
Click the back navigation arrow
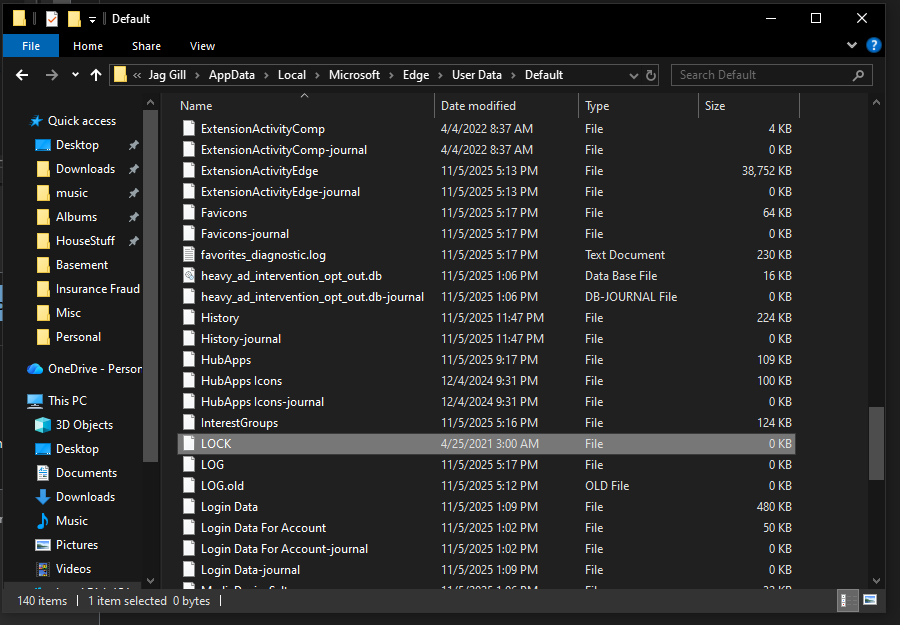coord(22,74)
